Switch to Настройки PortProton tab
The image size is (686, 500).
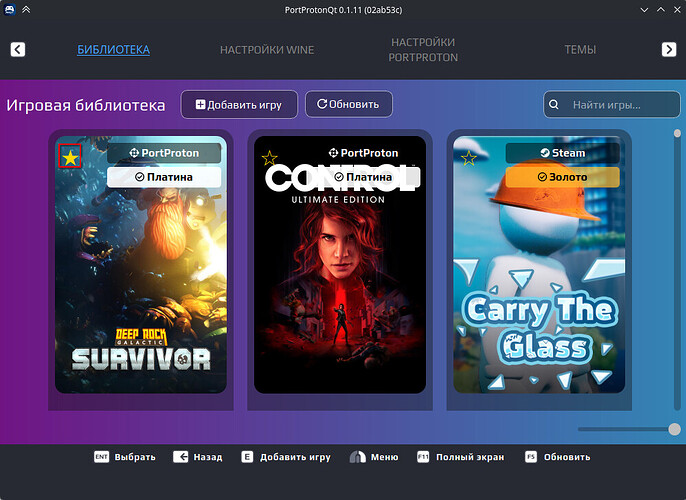(423, 50)
